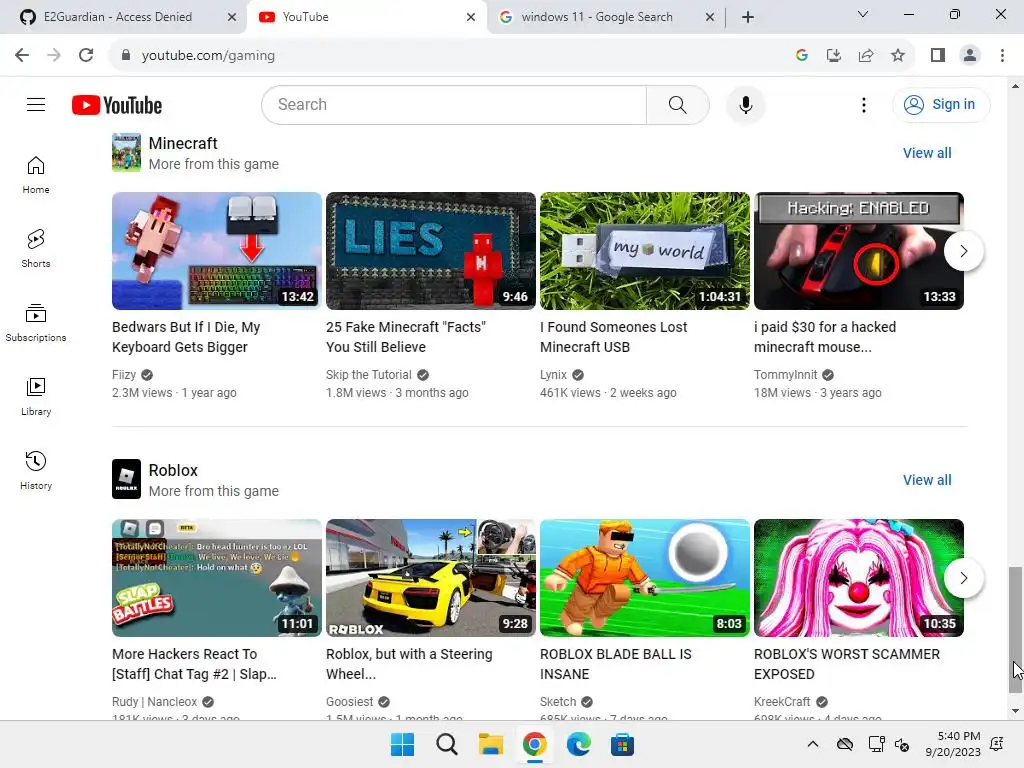Open Microsoft Store from taskbar
This screenshot has height=768, width=1024.
pos(622,744)
